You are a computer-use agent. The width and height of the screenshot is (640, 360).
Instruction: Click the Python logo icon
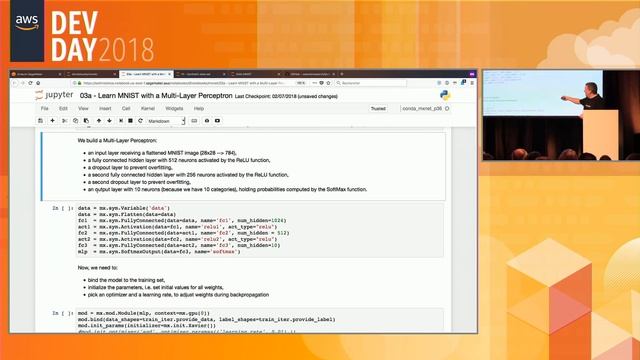pos(445,95)
